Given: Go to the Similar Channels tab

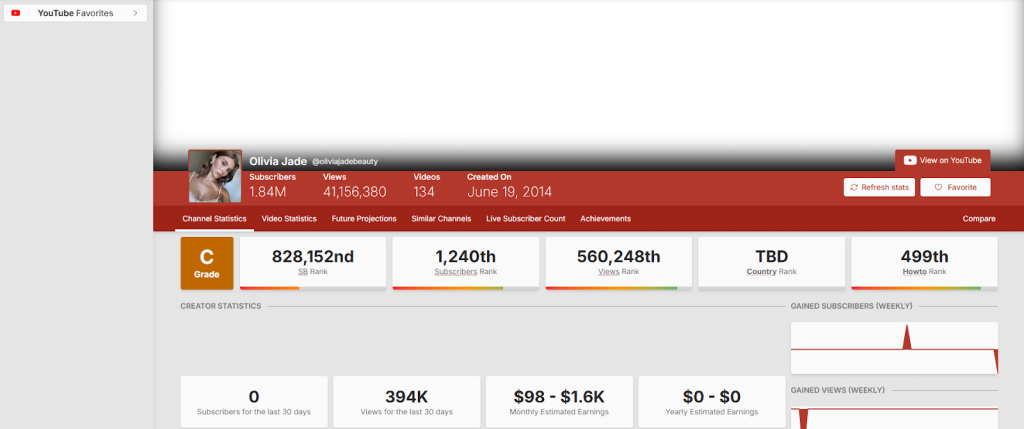Looking at the screenshot, I should pyautogui.click(x=441, y=218).
